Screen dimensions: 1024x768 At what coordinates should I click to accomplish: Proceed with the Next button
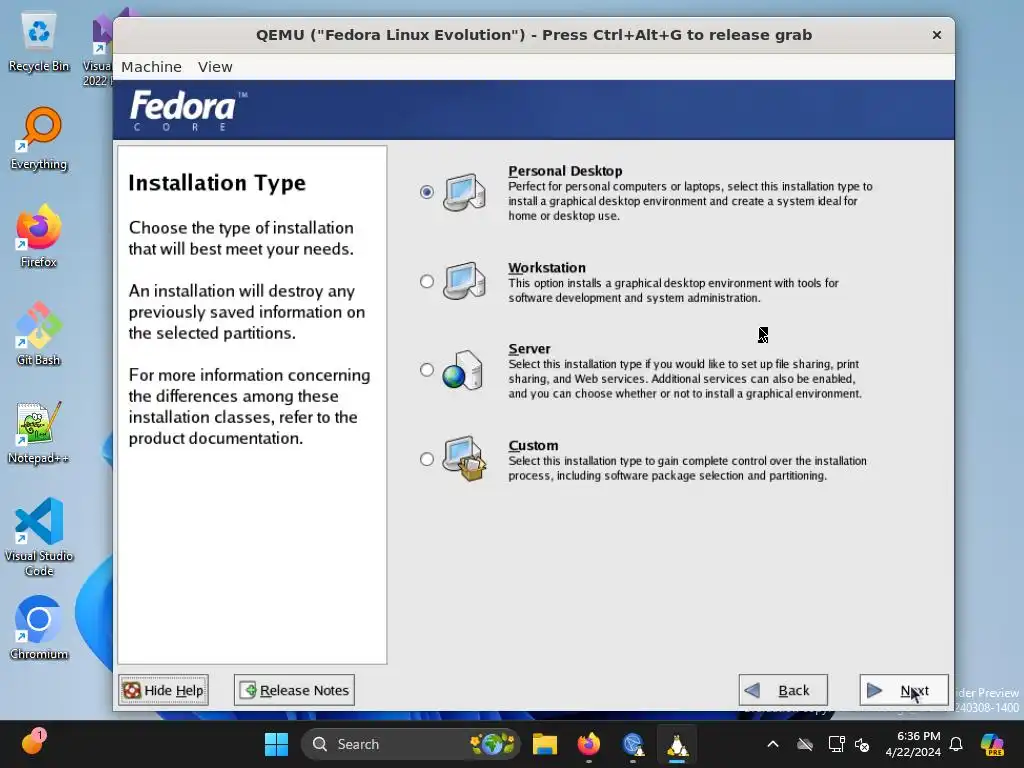tap(904, 690)
